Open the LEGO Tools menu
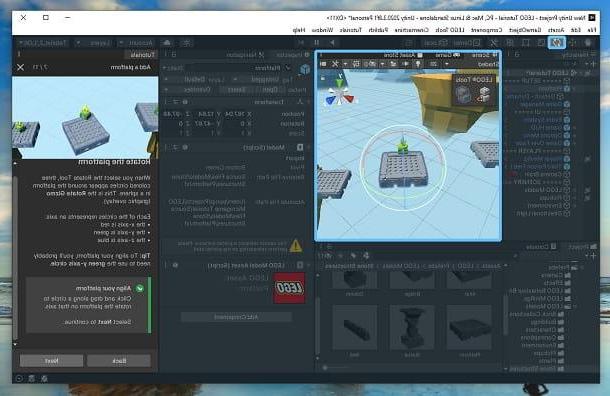This screenshot has width=610, height=396. pos(450,30)
